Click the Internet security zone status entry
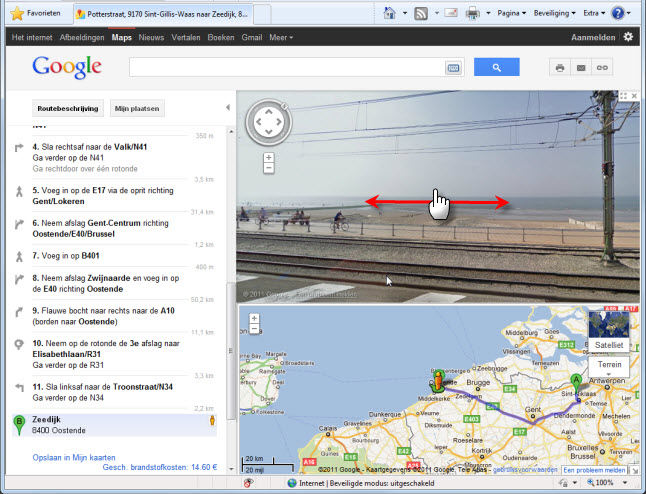Viewport: 646px width, 494px height. pyautogui.click(x=361, y=483)
